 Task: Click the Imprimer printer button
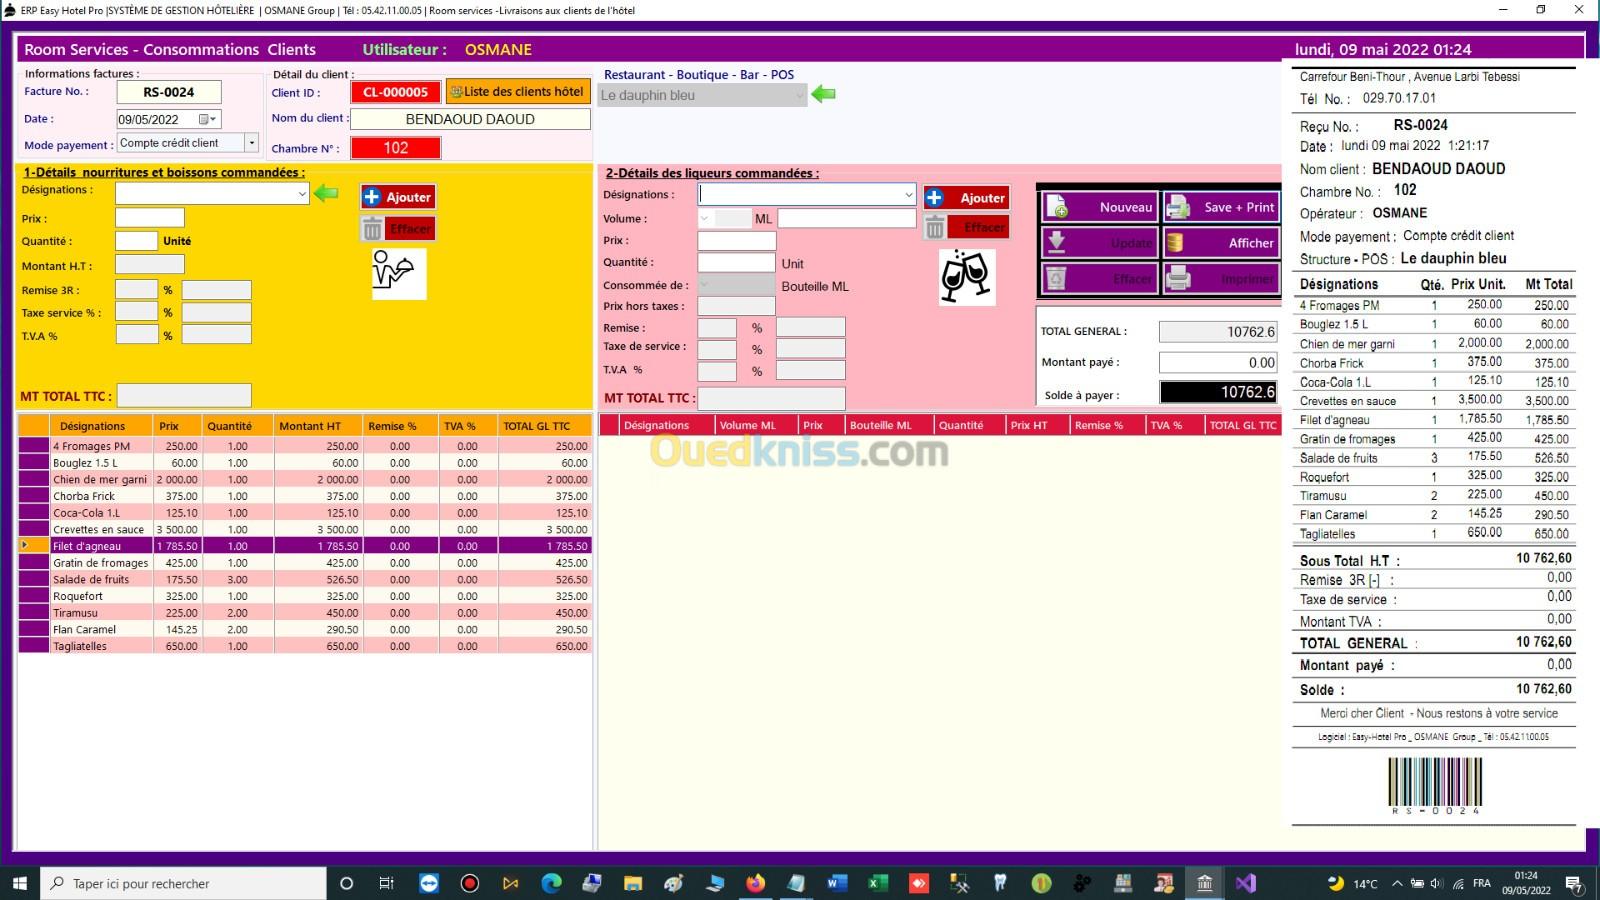pos(1221,279)
